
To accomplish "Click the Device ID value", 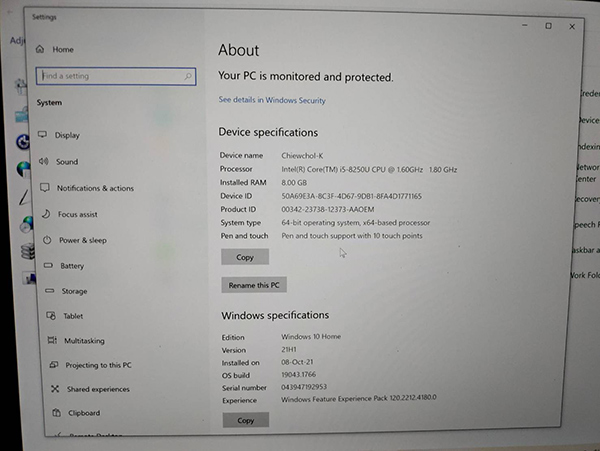I will pyautogui.click(x=352, y=196).
